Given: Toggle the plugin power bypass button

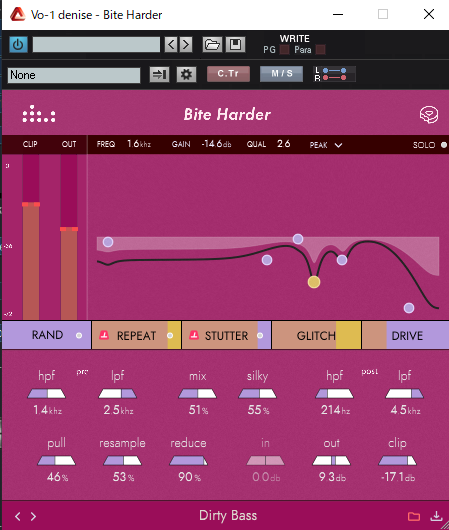Looking at the screenshot, I should coord(18,45).
